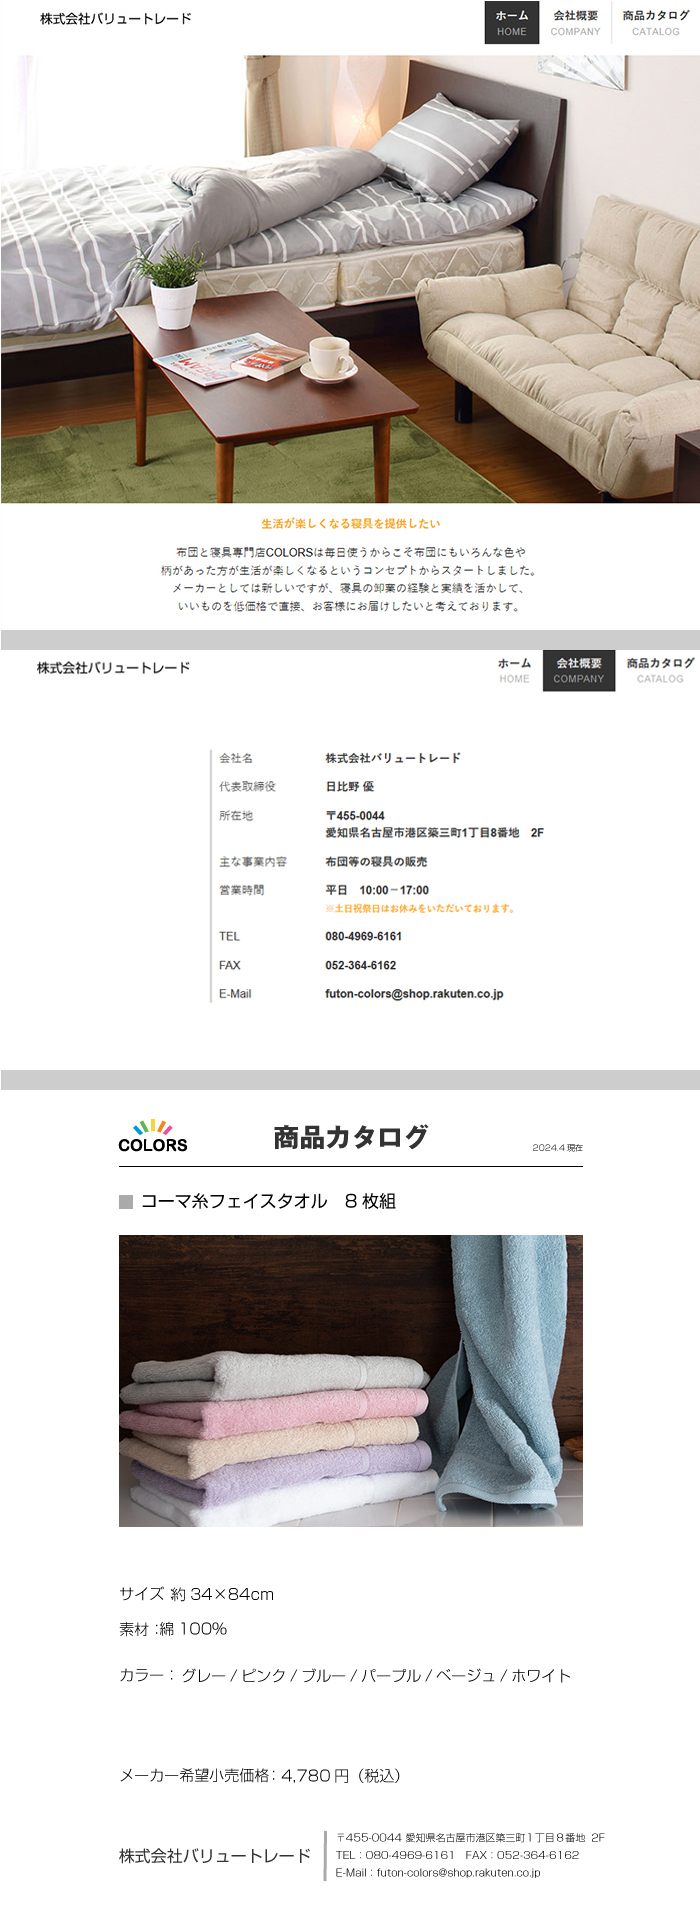Select highlighted 会社概要 COMPANY tab in second header
700x1910 pixels.
[579, 670]
